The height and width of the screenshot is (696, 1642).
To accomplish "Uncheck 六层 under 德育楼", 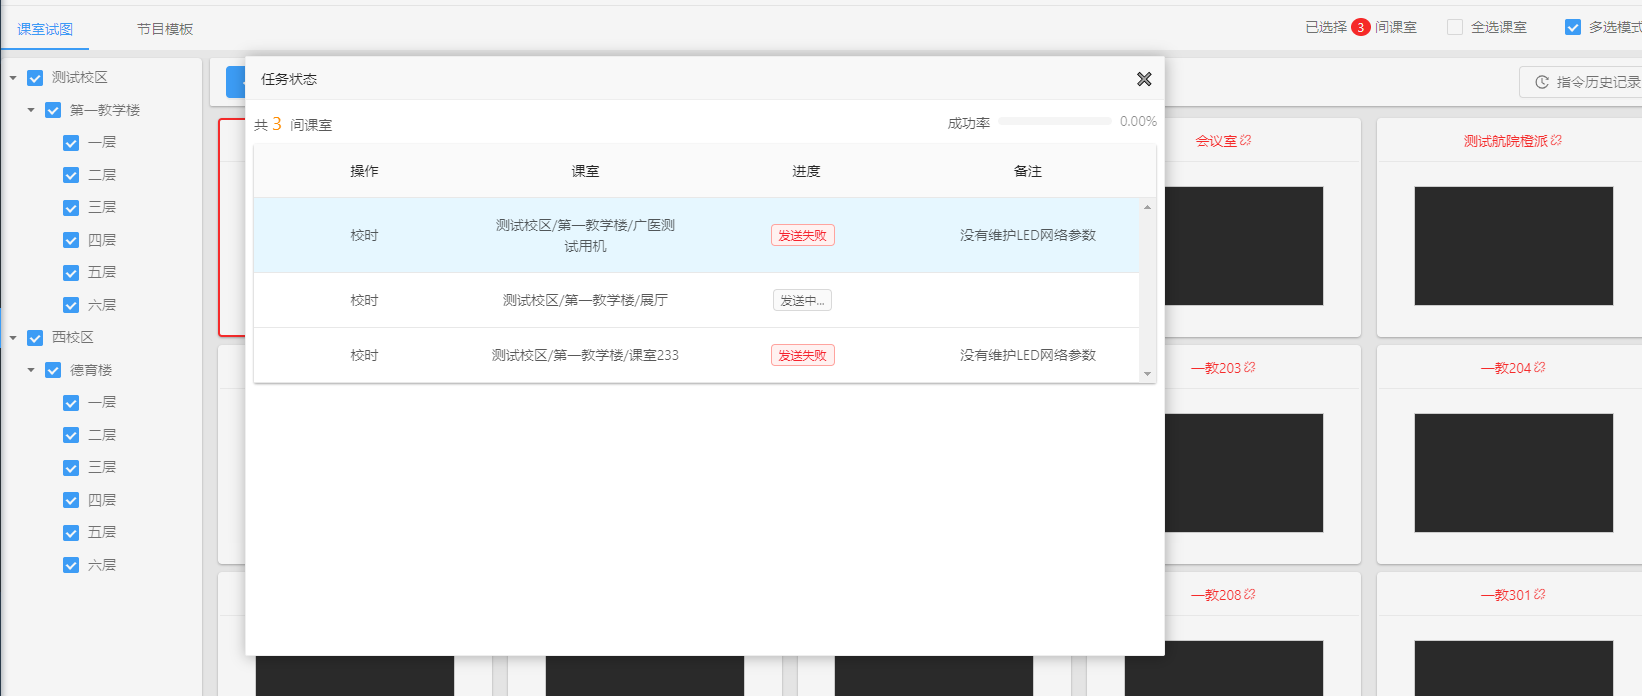I will [x=71, y=565].
